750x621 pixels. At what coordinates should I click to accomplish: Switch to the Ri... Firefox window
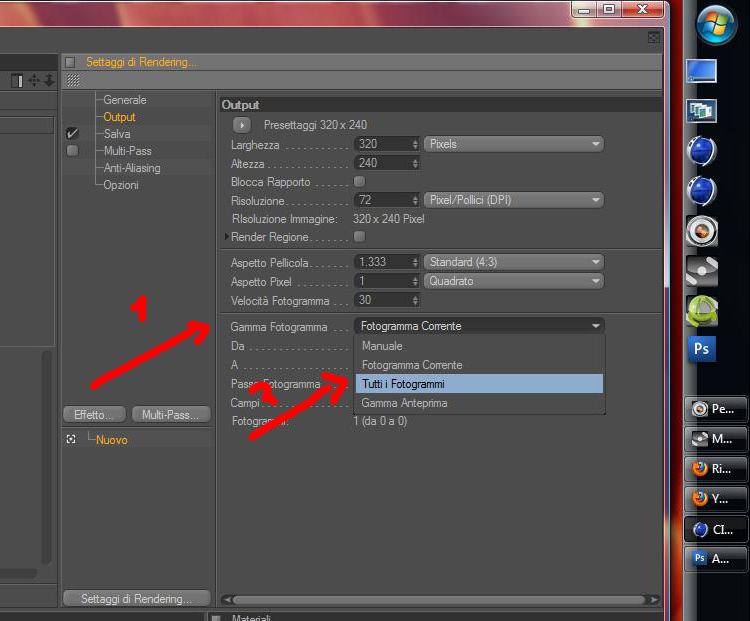click(716, 469)
